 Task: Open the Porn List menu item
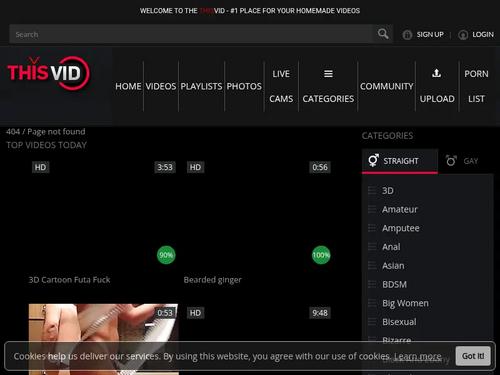tap(476, 86)
